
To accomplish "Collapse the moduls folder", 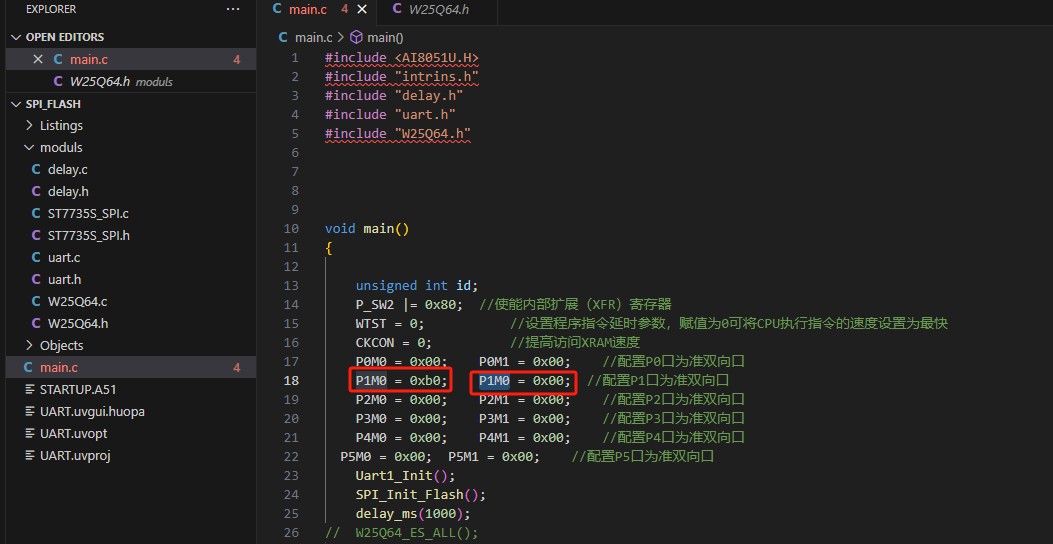I will (61, 147).
